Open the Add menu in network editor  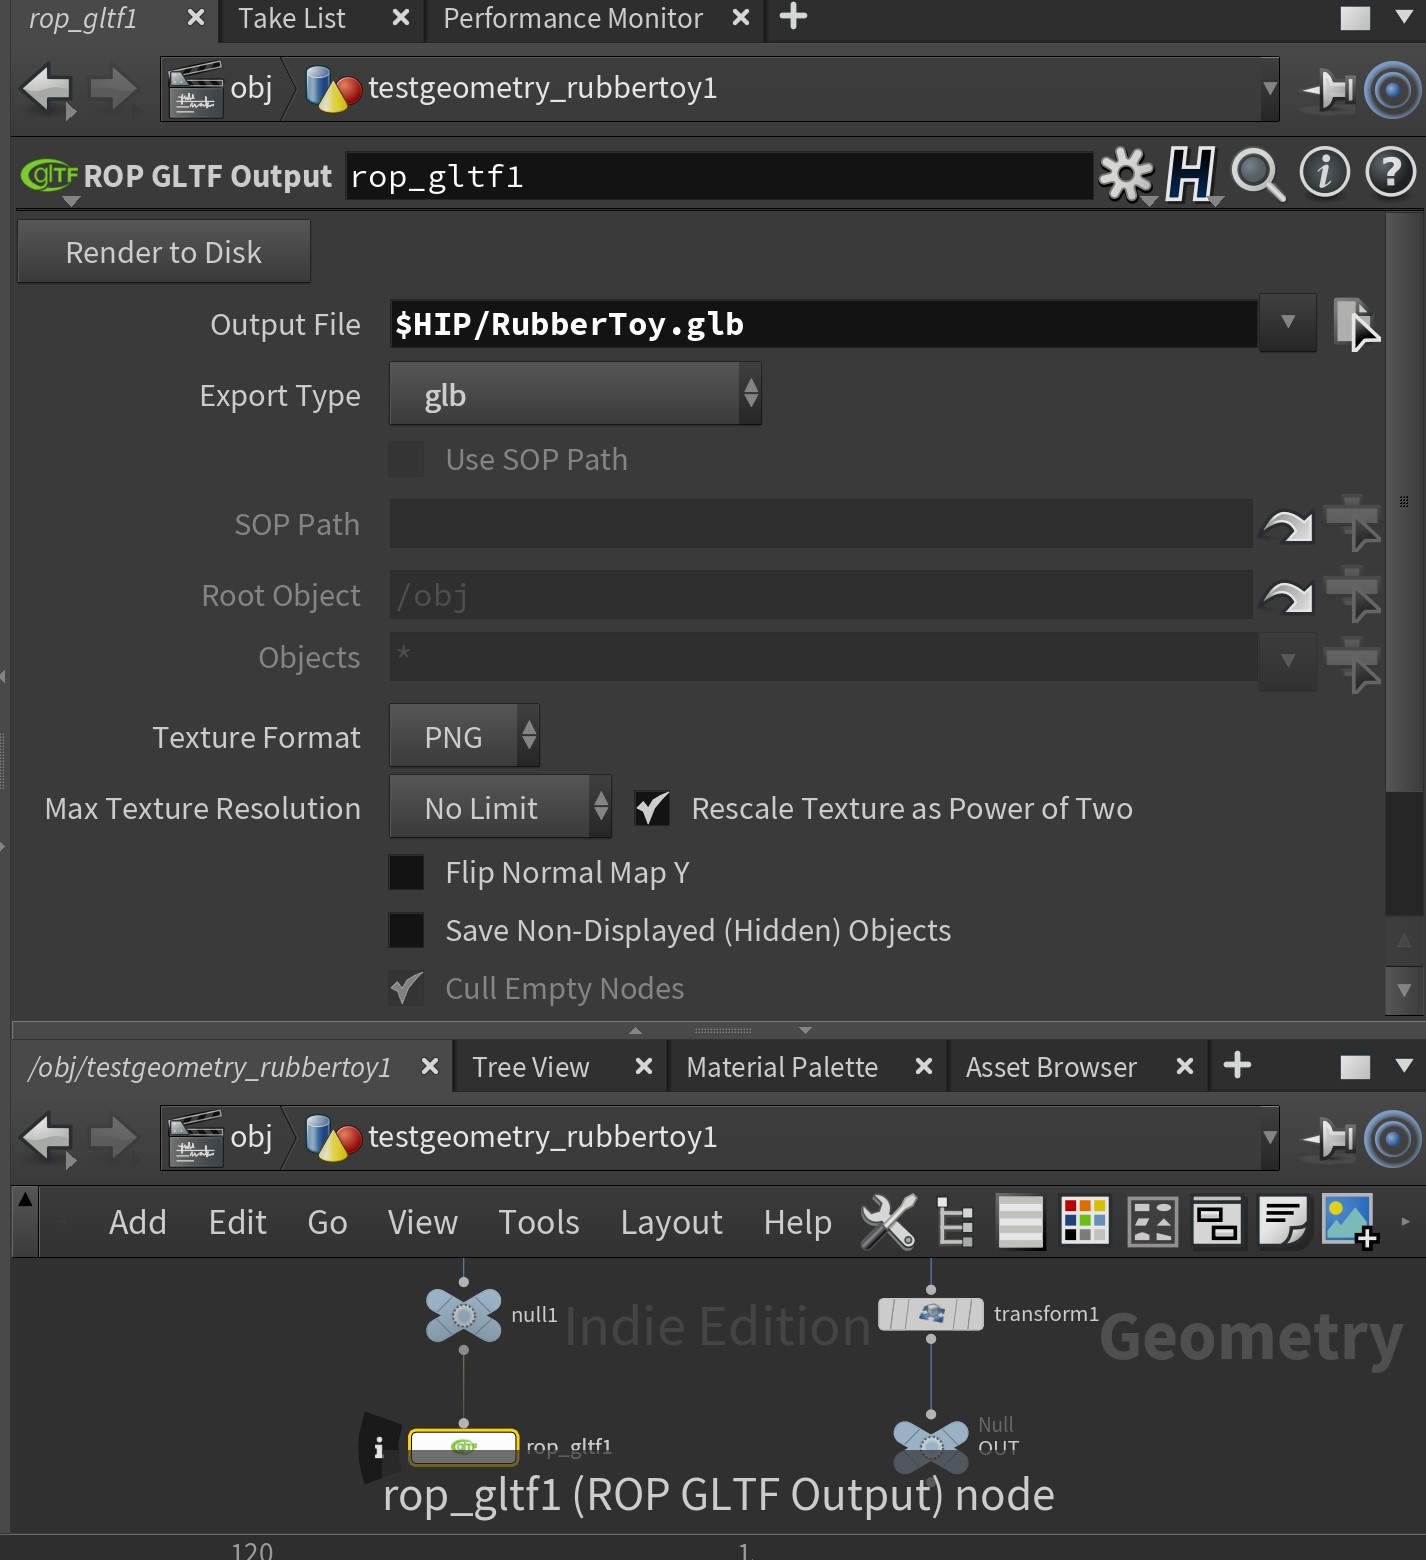tap(138, 1222)
